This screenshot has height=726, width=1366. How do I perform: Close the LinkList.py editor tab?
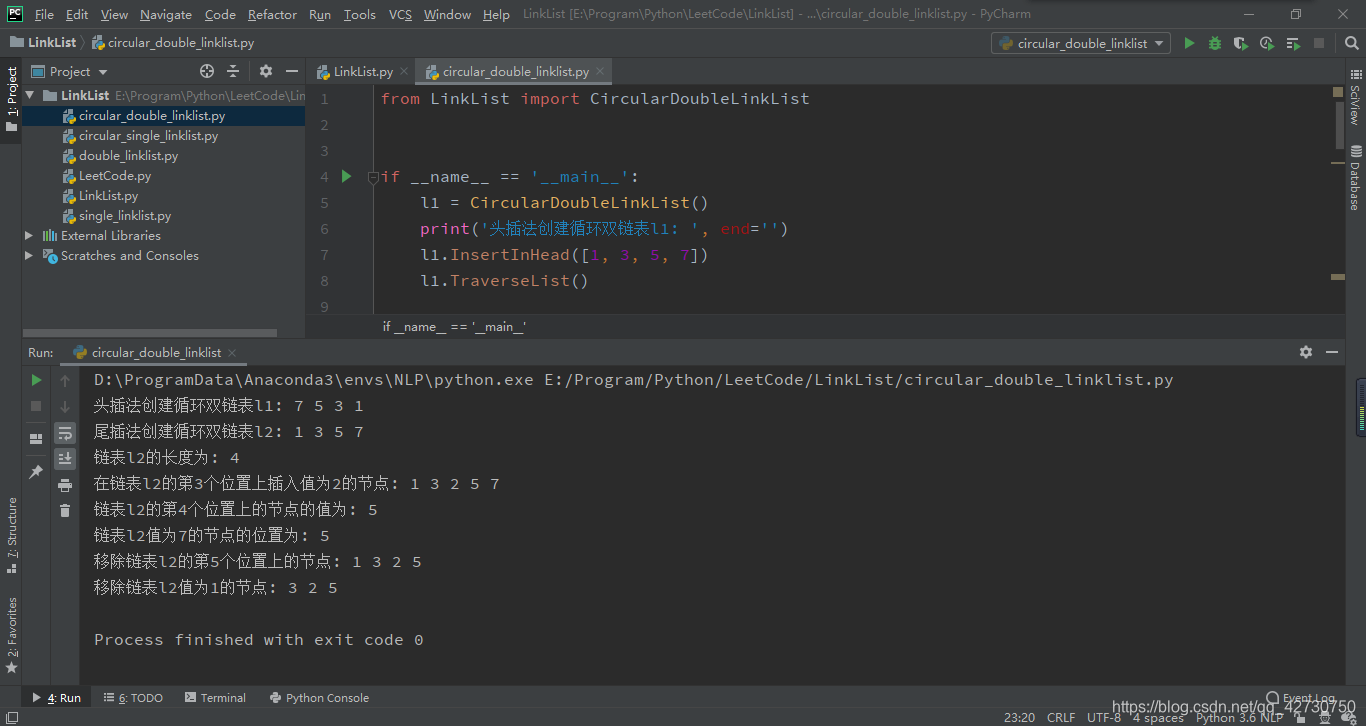coord(404,72)
